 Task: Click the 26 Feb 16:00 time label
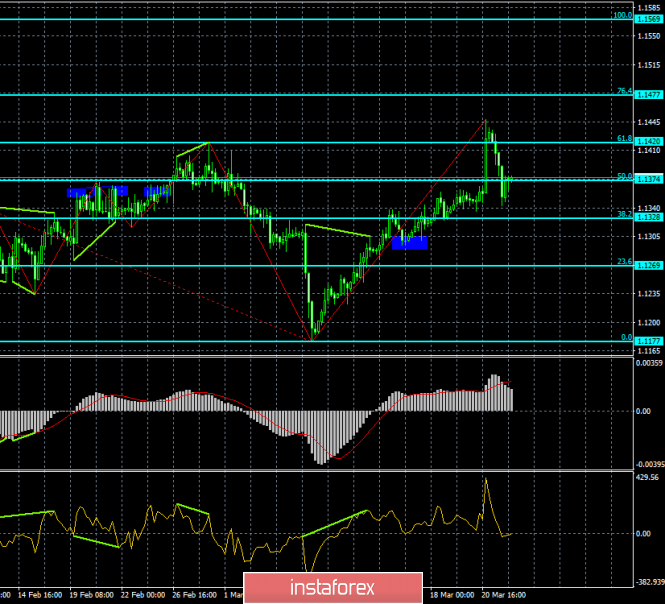point(195,595)
